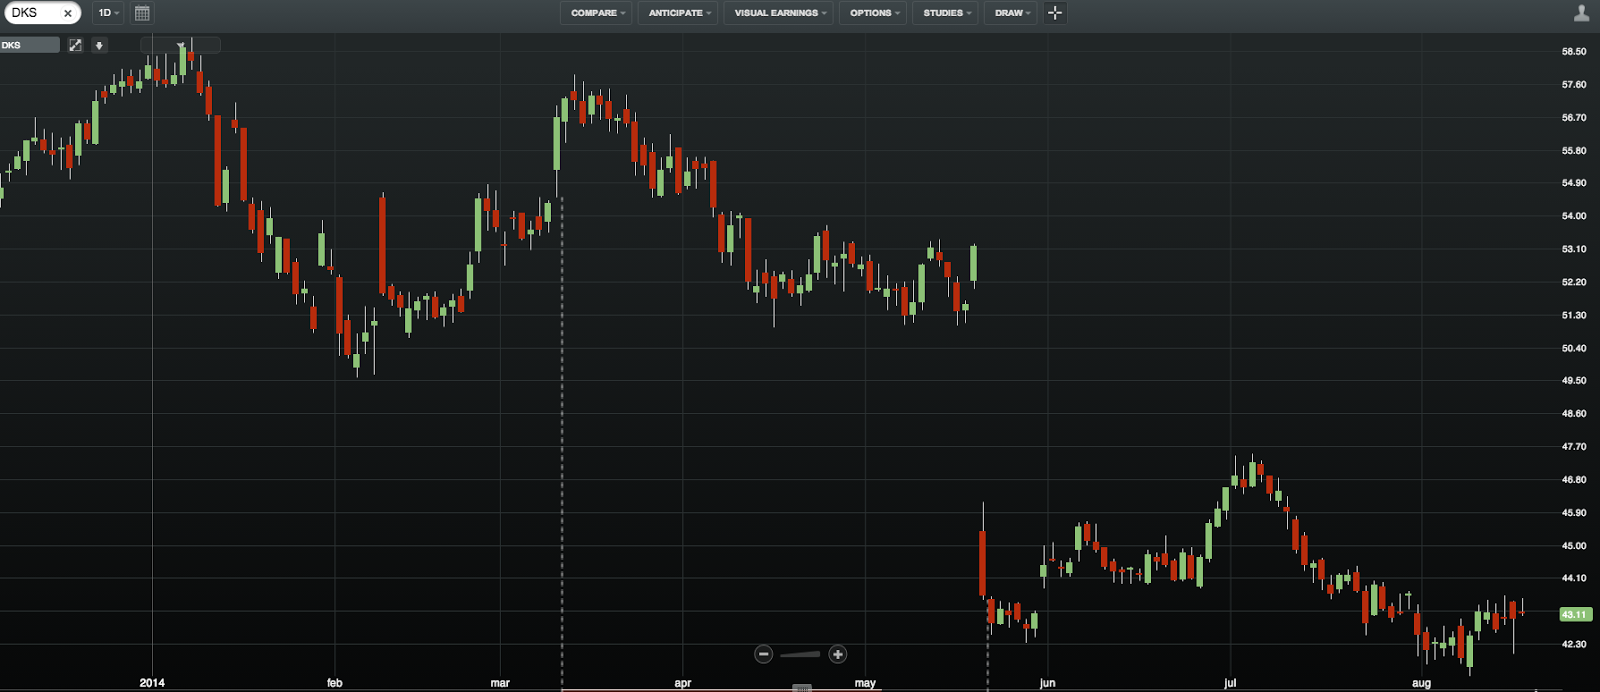Open the calendar date range picker
1600x692 pixels.
coord(142,13)
